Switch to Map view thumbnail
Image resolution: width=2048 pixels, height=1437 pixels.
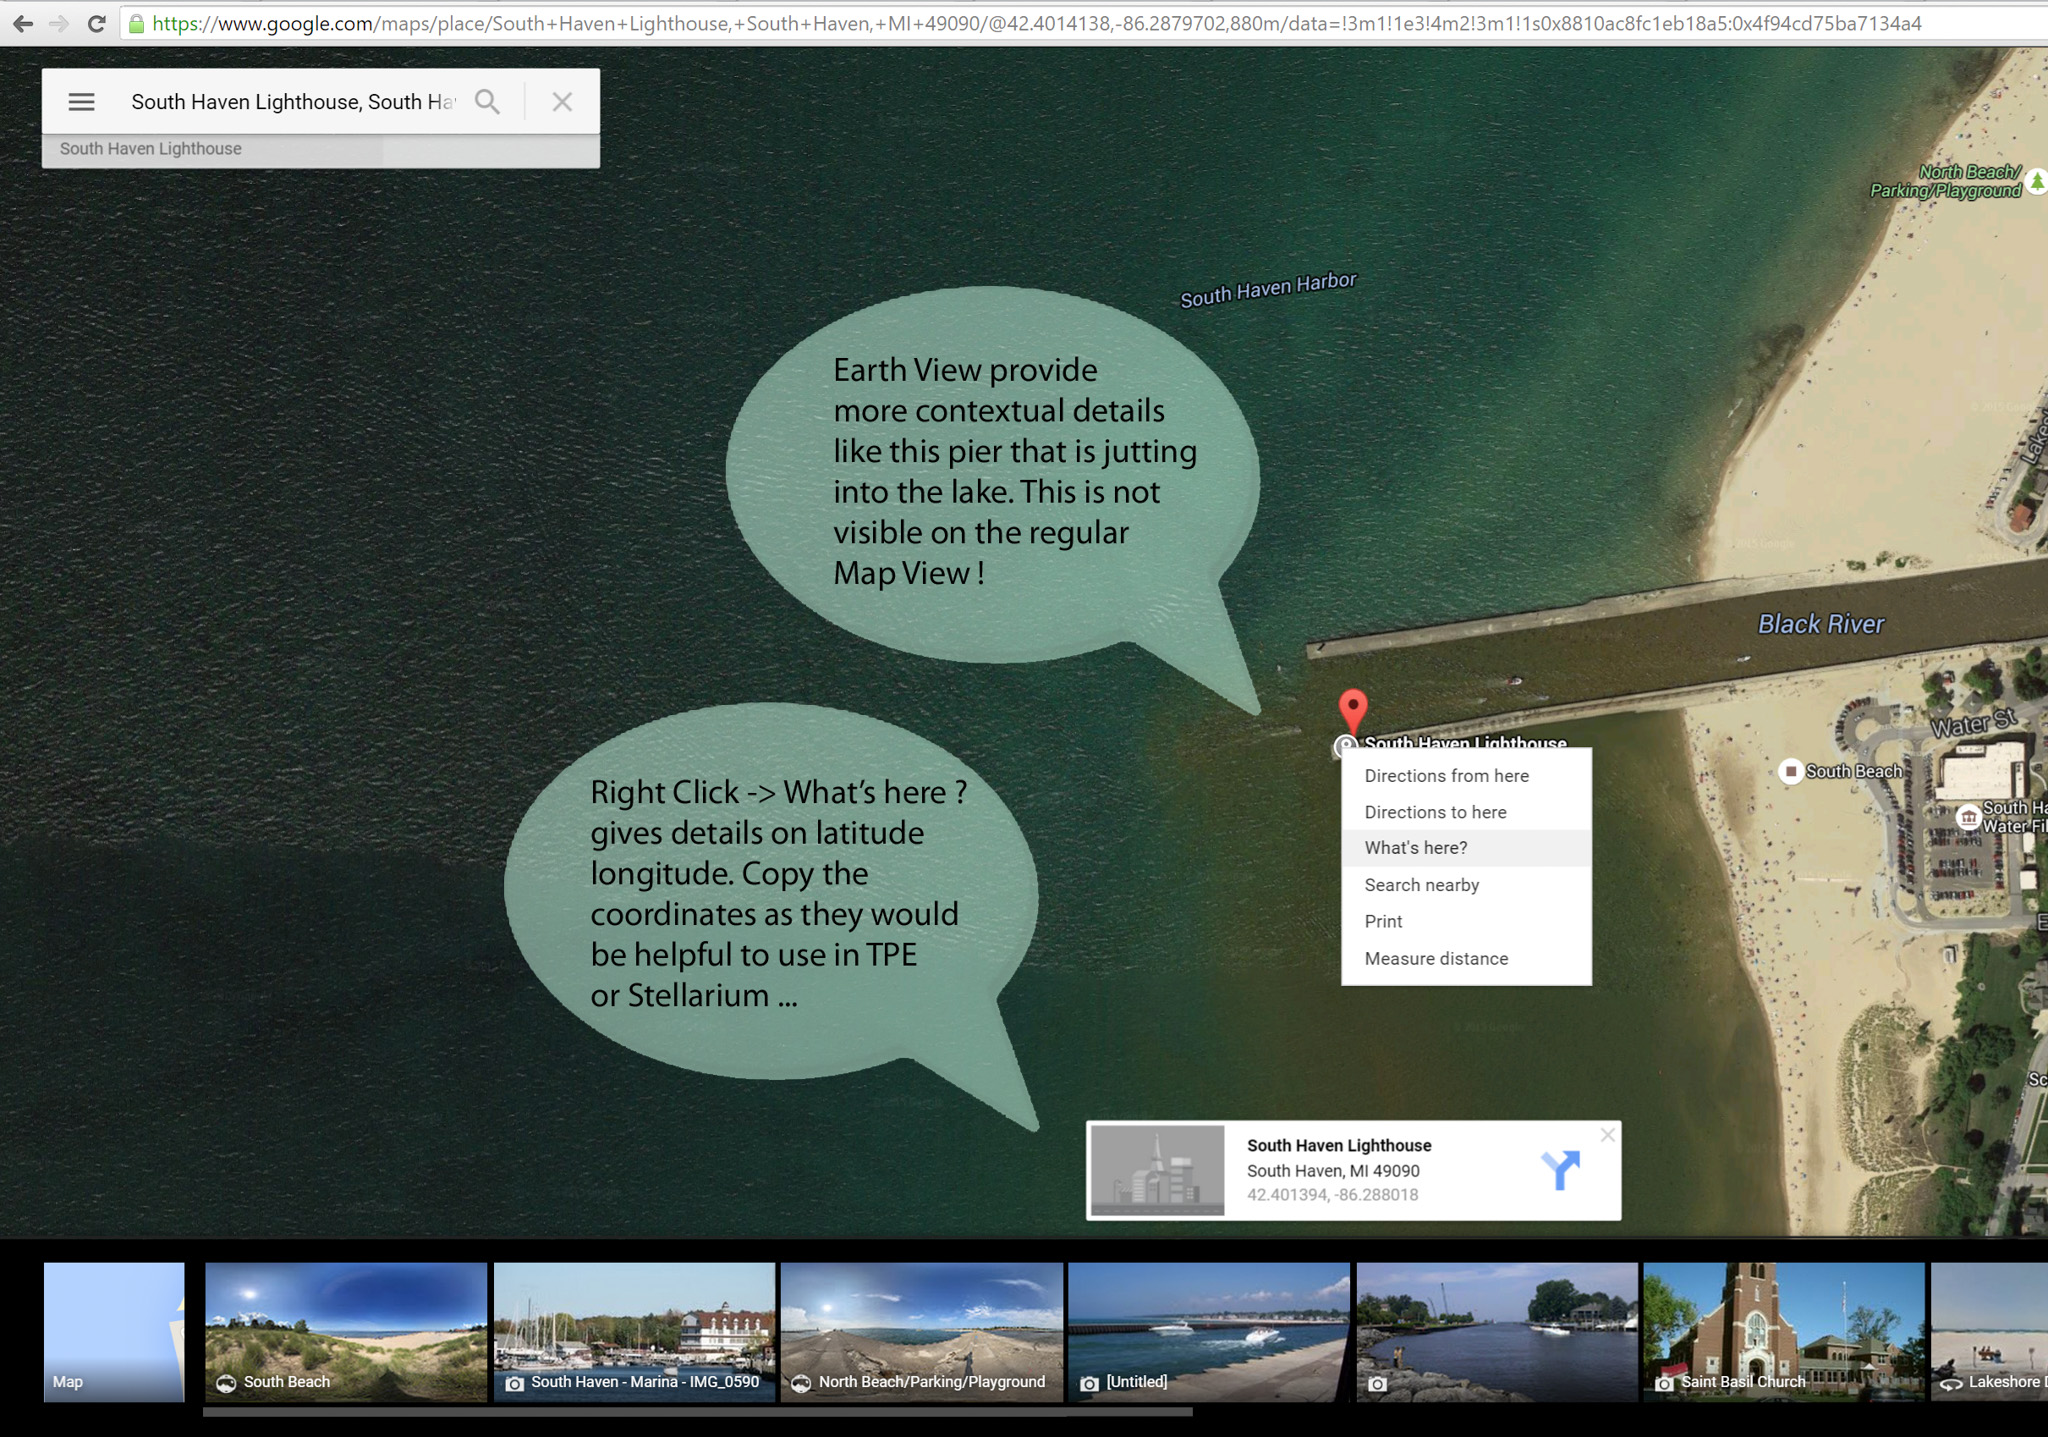click(114, 1331)
